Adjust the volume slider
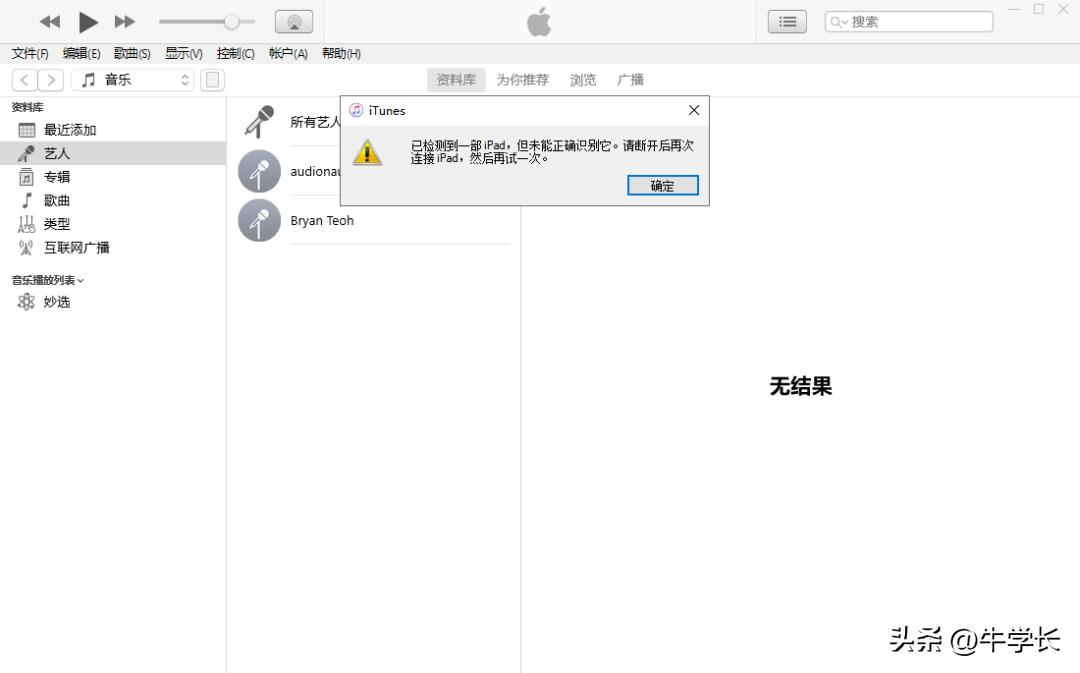 point(230,20)
